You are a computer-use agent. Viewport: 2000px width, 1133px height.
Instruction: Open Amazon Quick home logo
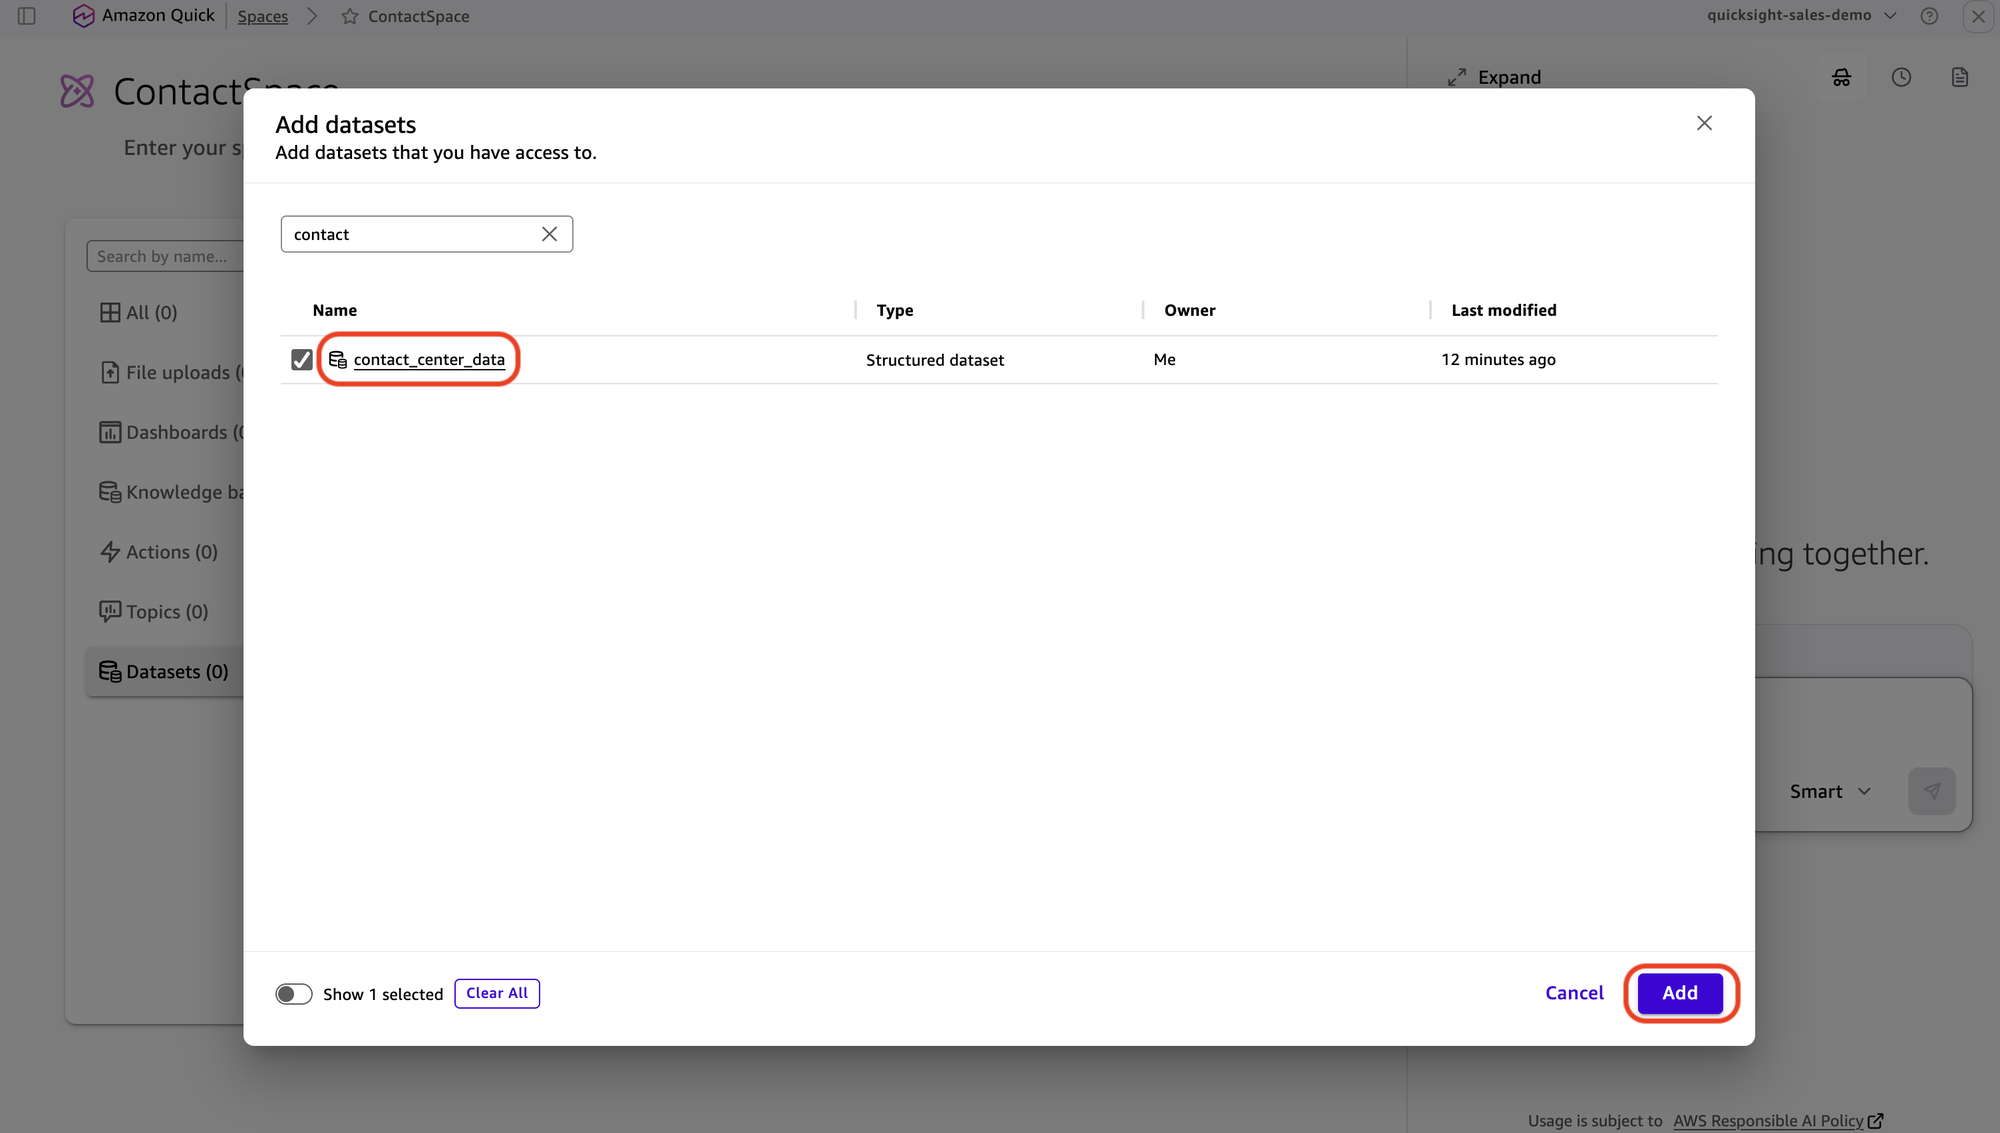coord(143,16)
